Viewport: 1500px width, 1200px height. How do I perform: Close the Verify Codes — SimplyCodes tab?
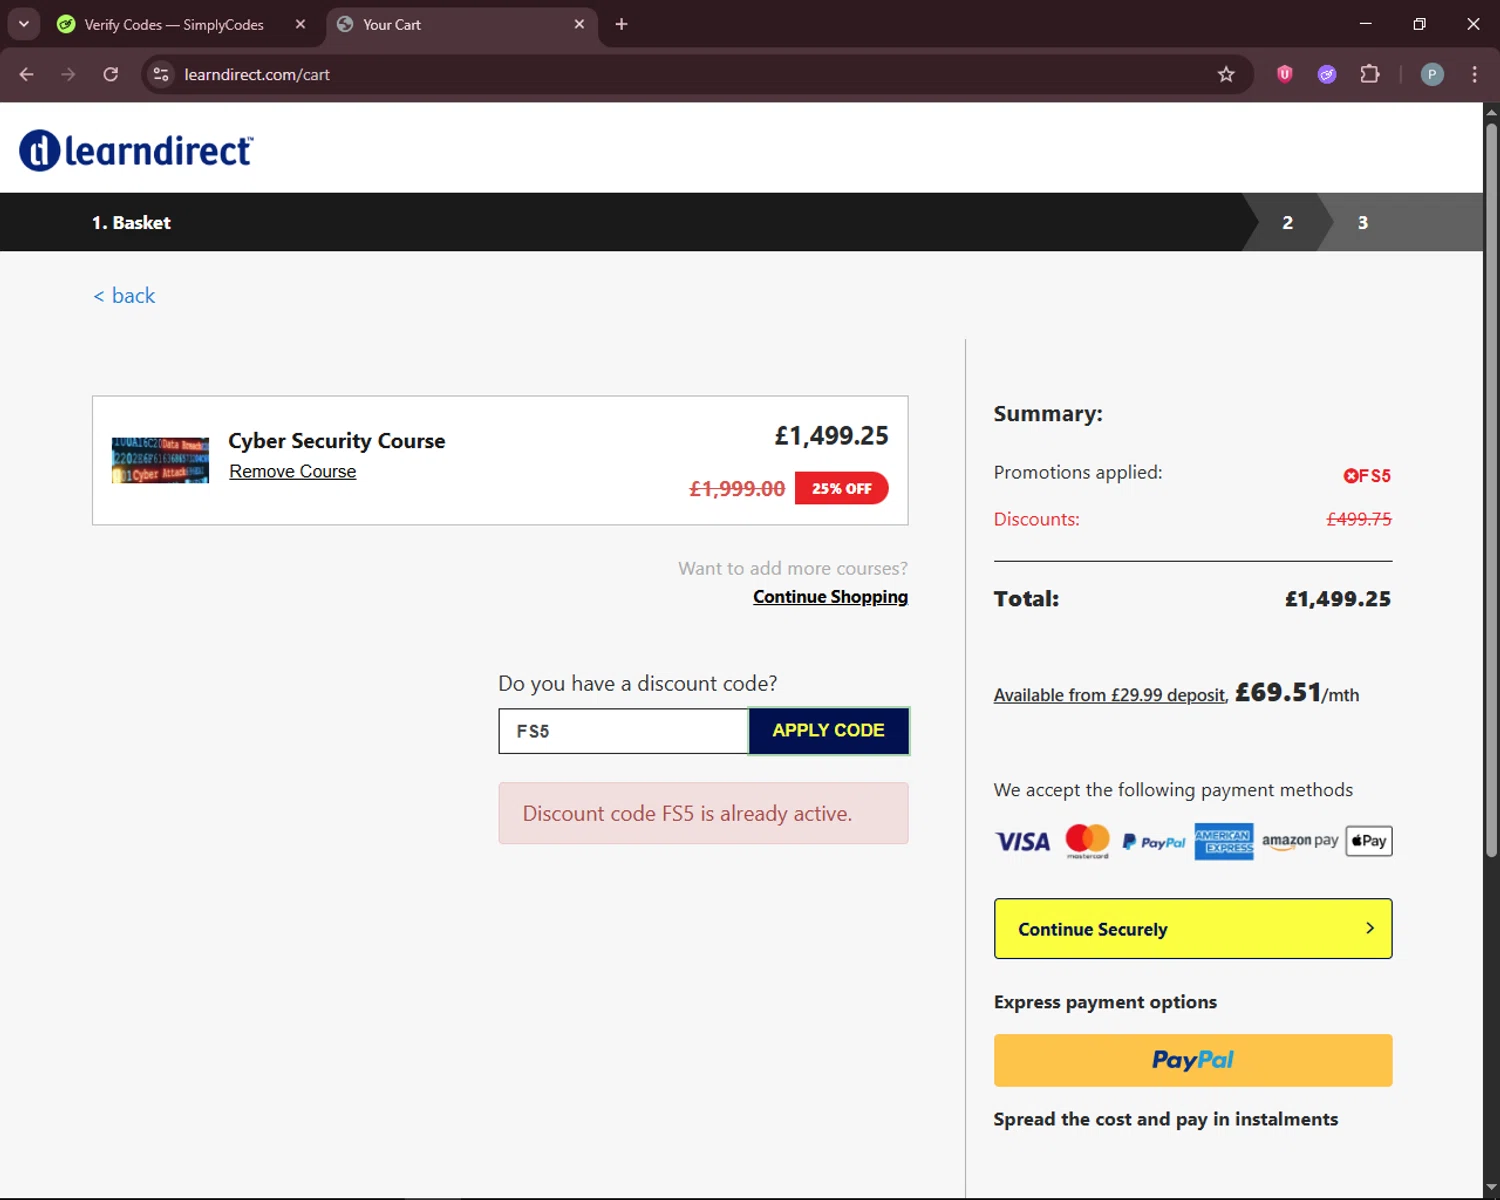(x=300, y=24)
